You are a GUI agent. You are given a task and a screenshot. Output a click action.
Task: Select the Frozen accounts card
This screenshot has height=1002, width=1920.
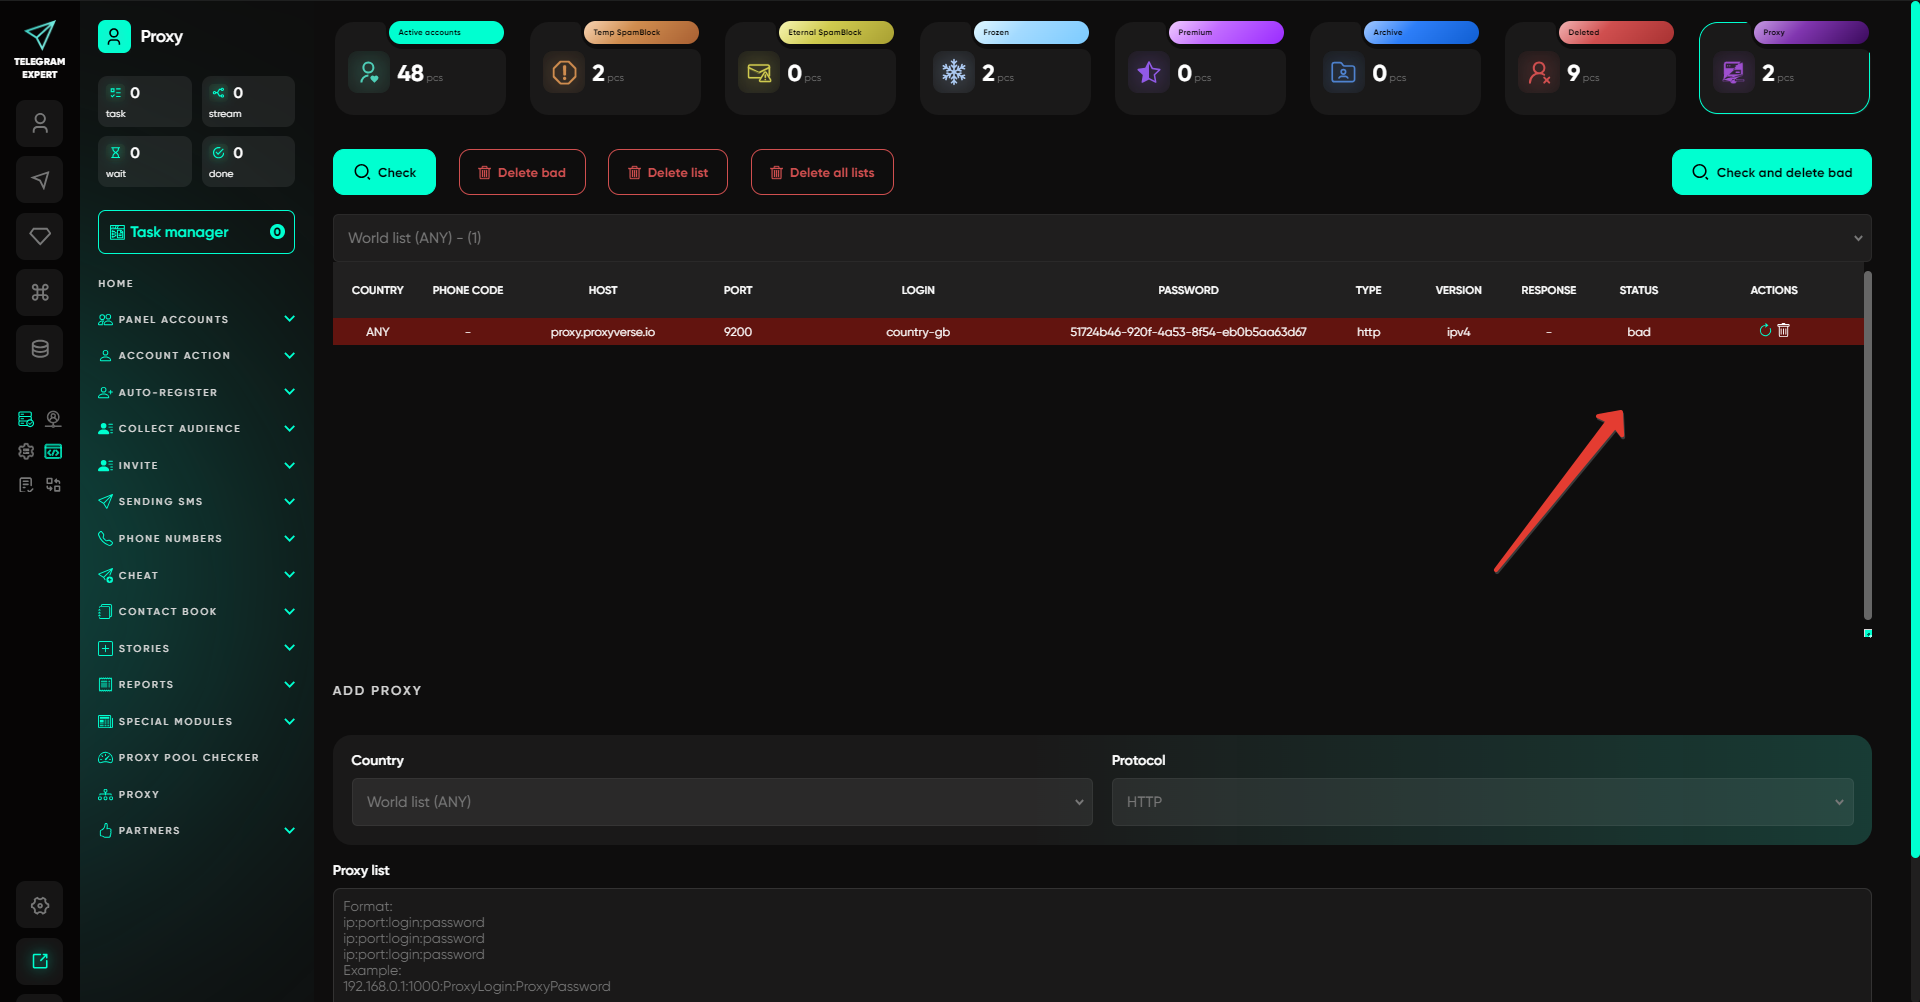tap(1005, 68)
